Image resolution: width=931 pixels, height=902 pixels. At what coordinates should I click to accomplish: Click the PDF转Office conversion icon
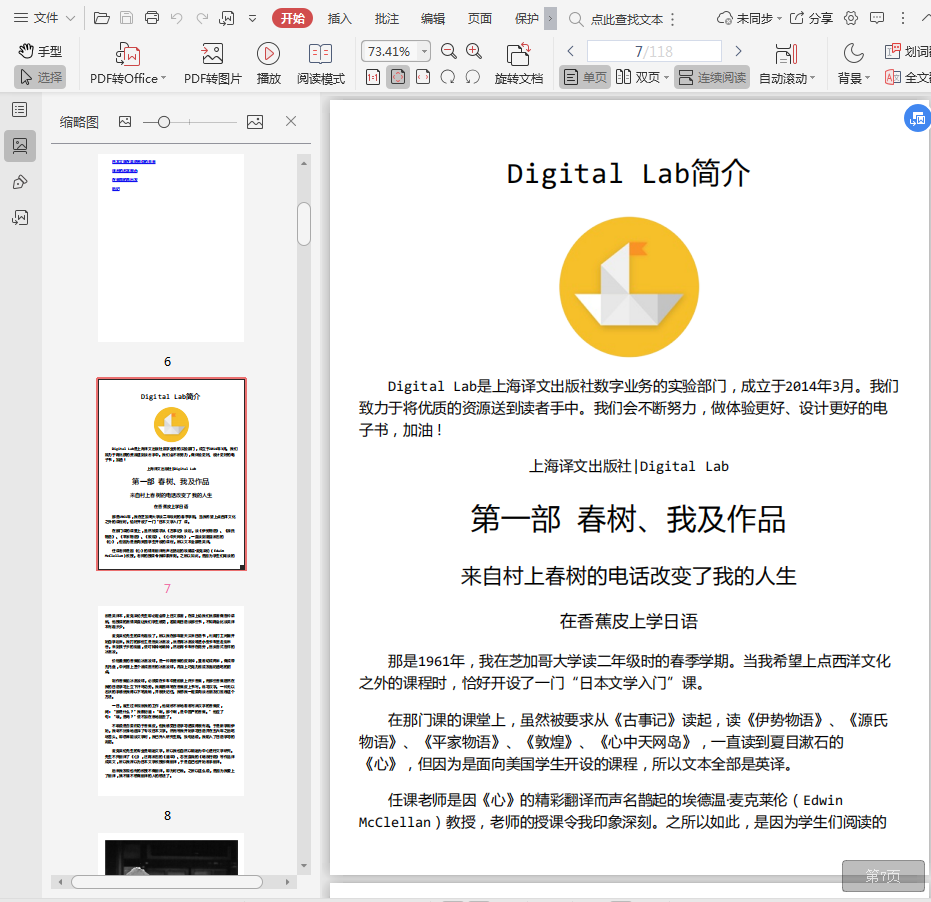(x=127, y=54)
